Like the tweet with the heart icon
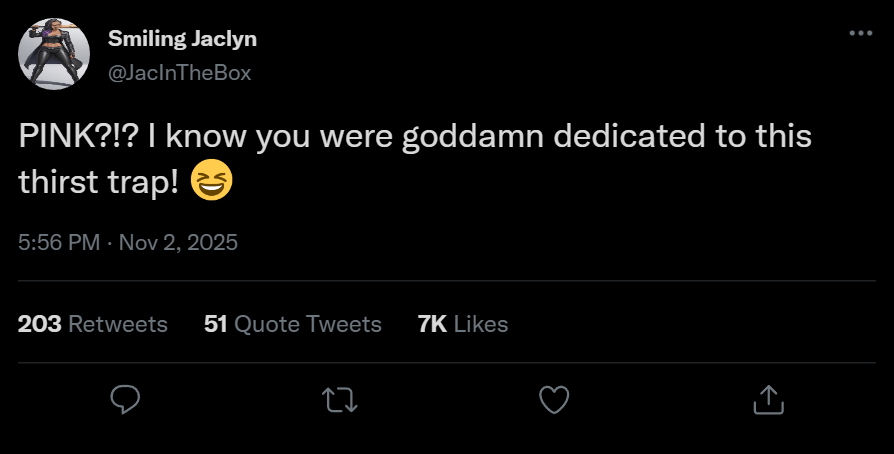This screenshot has height=454, width=894. 554,400
